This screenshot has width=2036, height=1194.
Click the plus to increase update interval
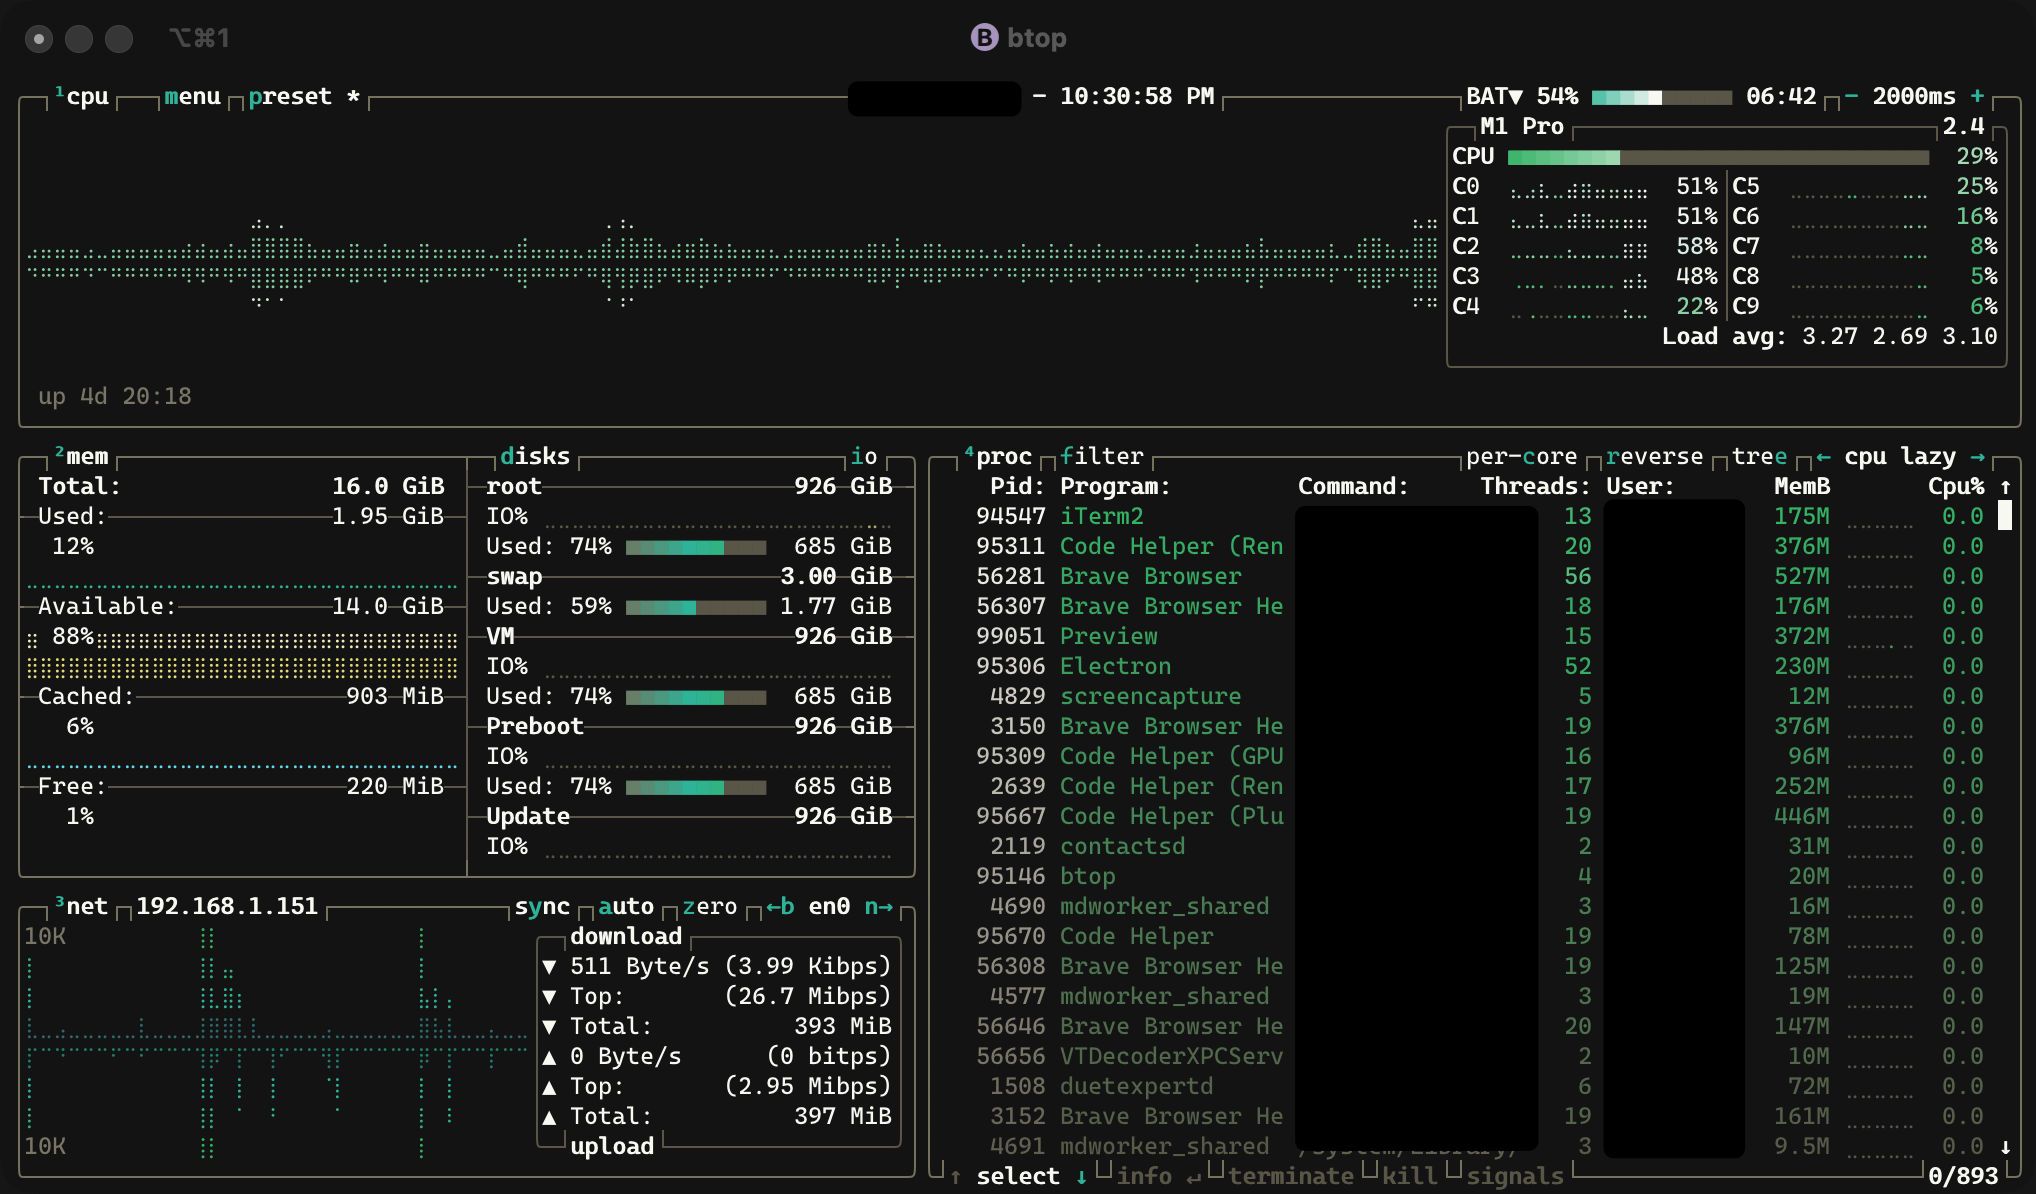pos(1977,96)
